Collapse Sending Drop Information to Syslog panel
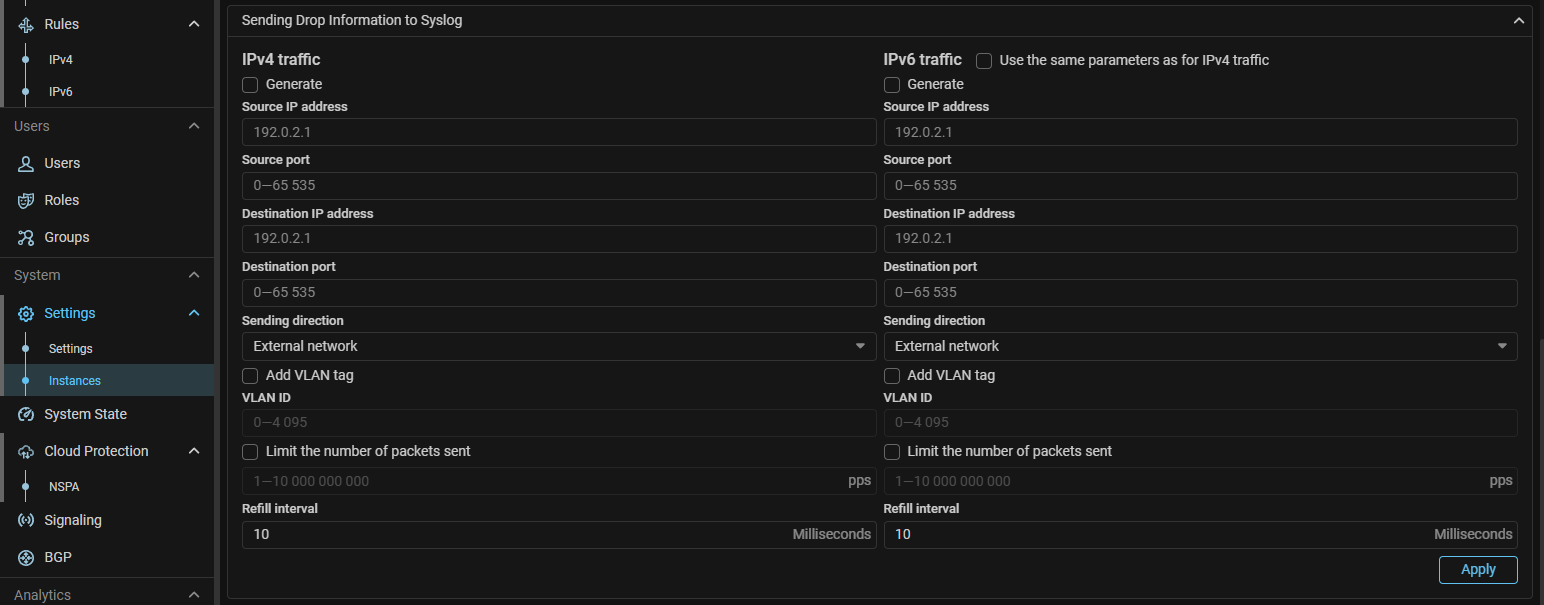Viewport: 1544px width, 605px height. (1518, 20)
